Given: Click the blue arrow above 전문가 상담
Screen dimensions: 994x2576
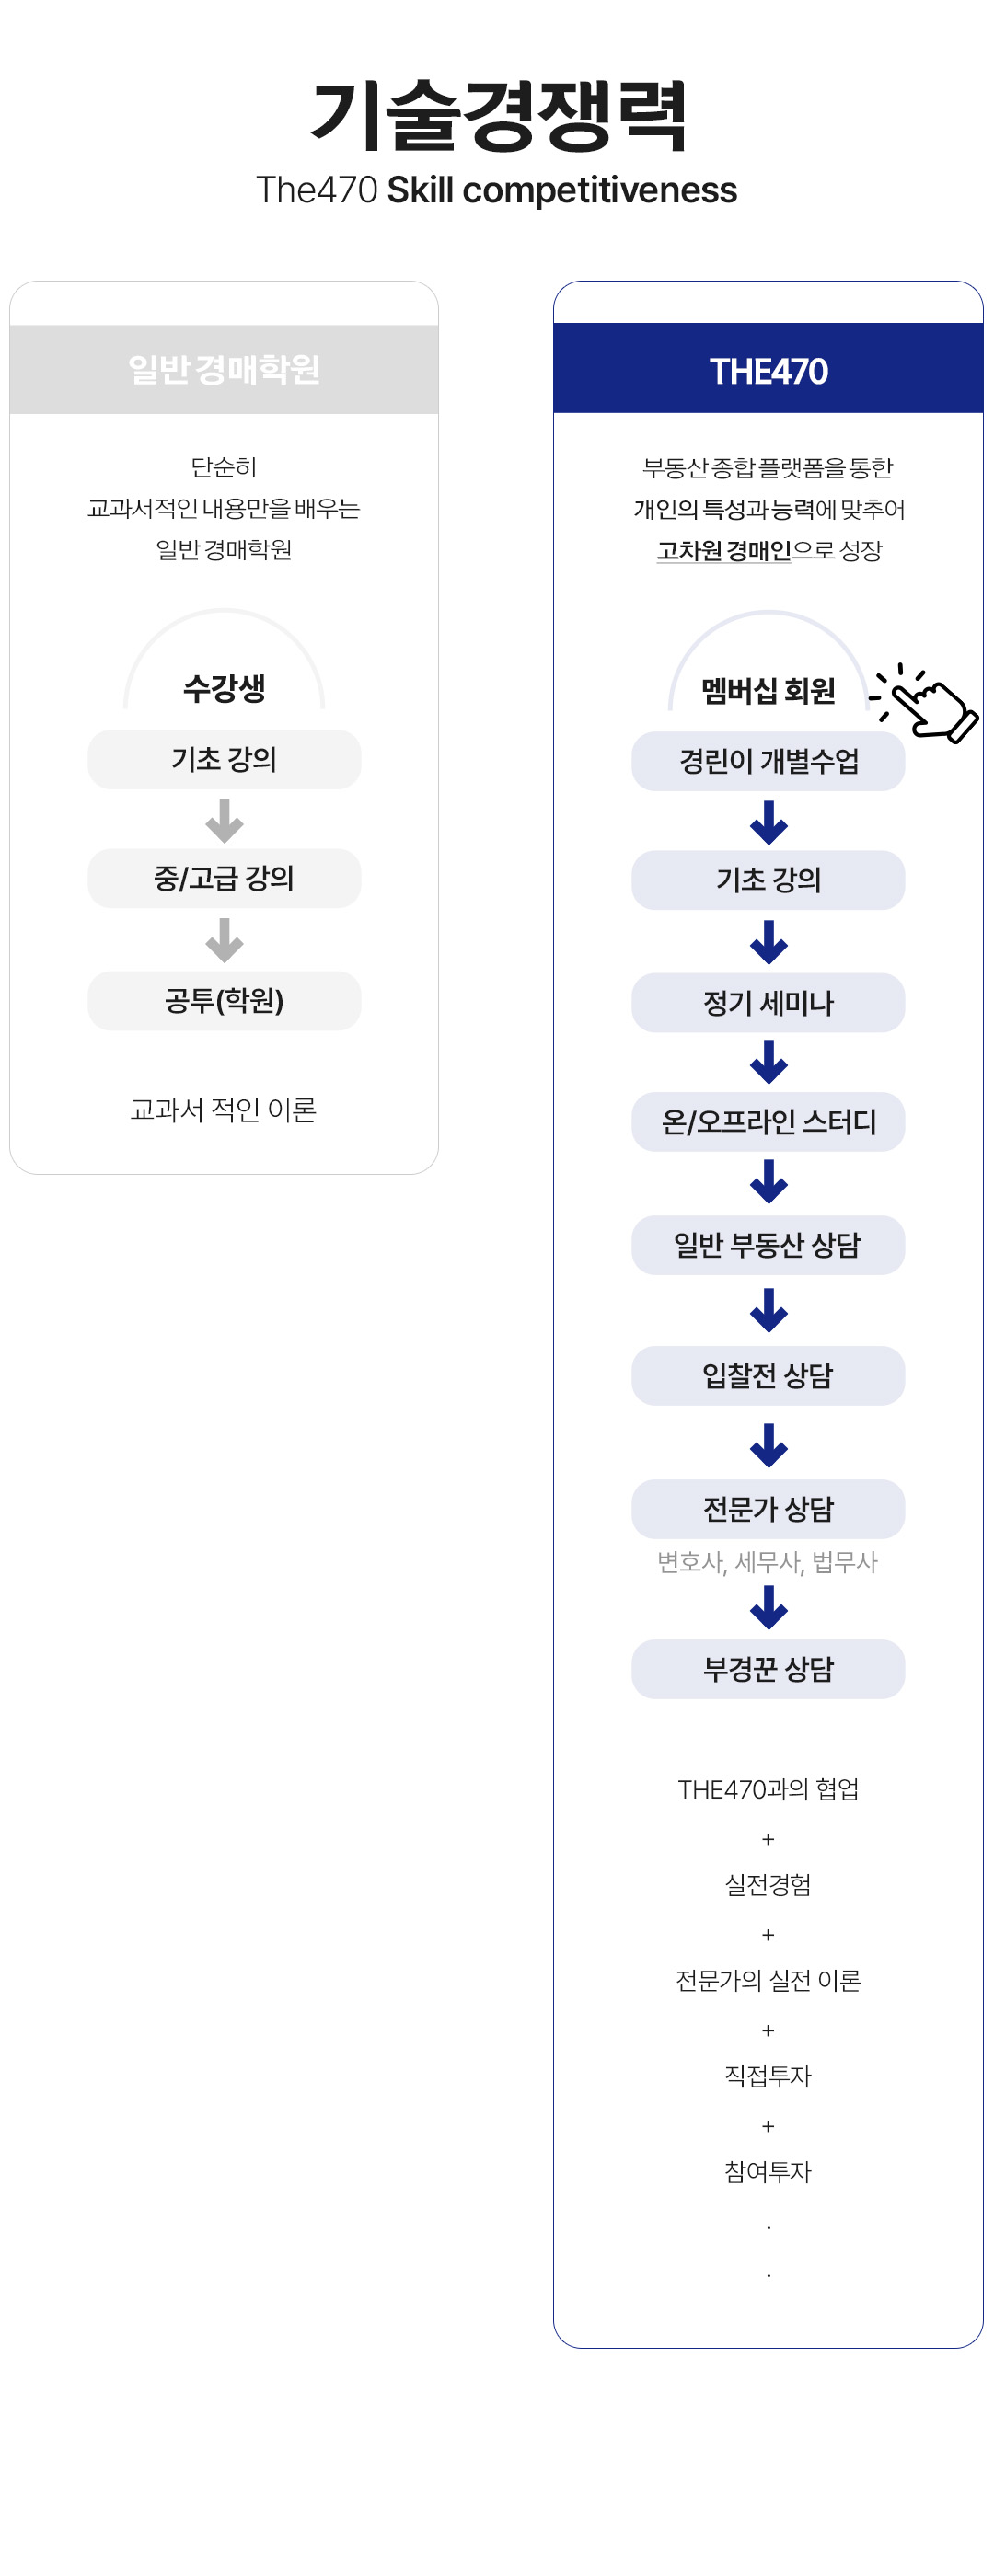Looking at the screenshot, I should pos(768,1445).
